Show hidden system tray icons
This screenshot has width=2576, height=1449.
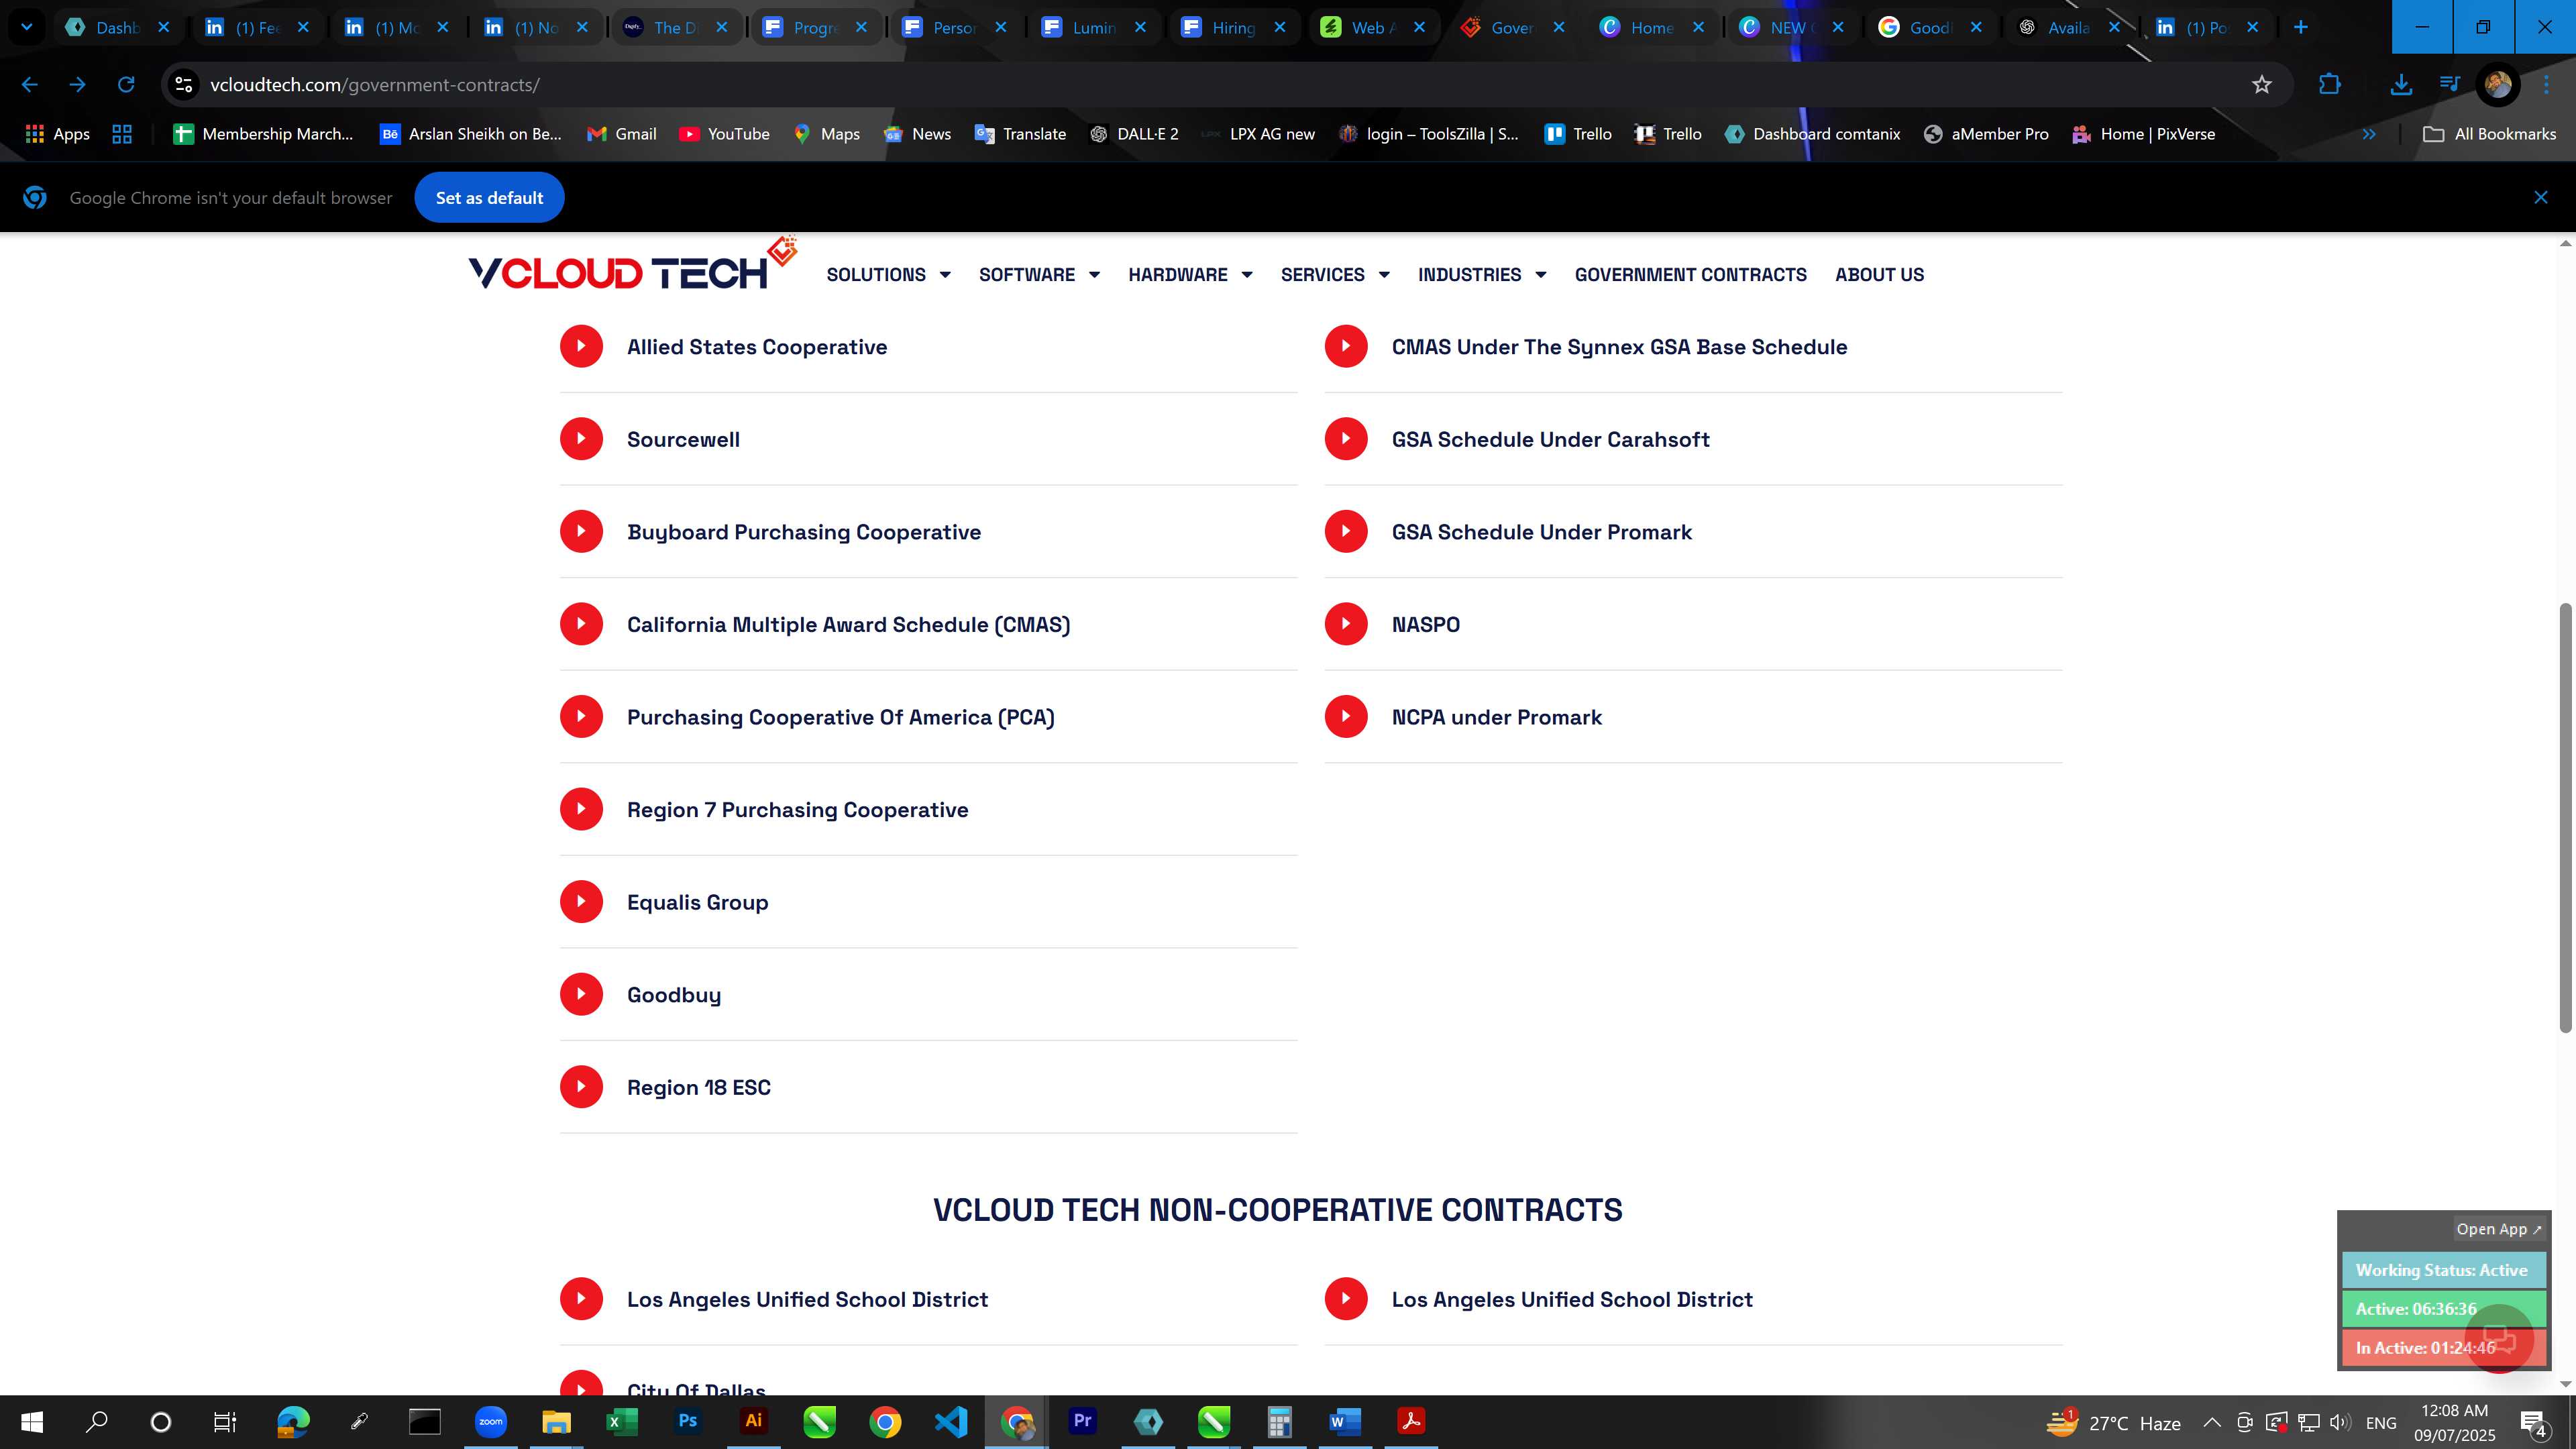click(x=2212, y=1422)
